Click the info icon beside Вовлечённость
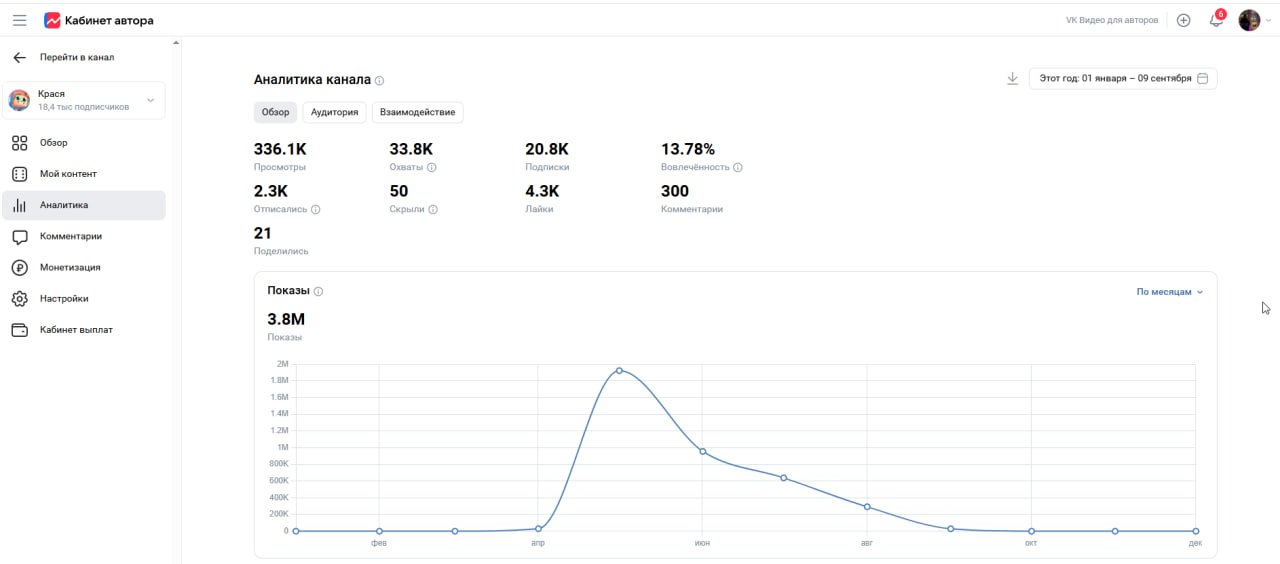 (738, 168)
